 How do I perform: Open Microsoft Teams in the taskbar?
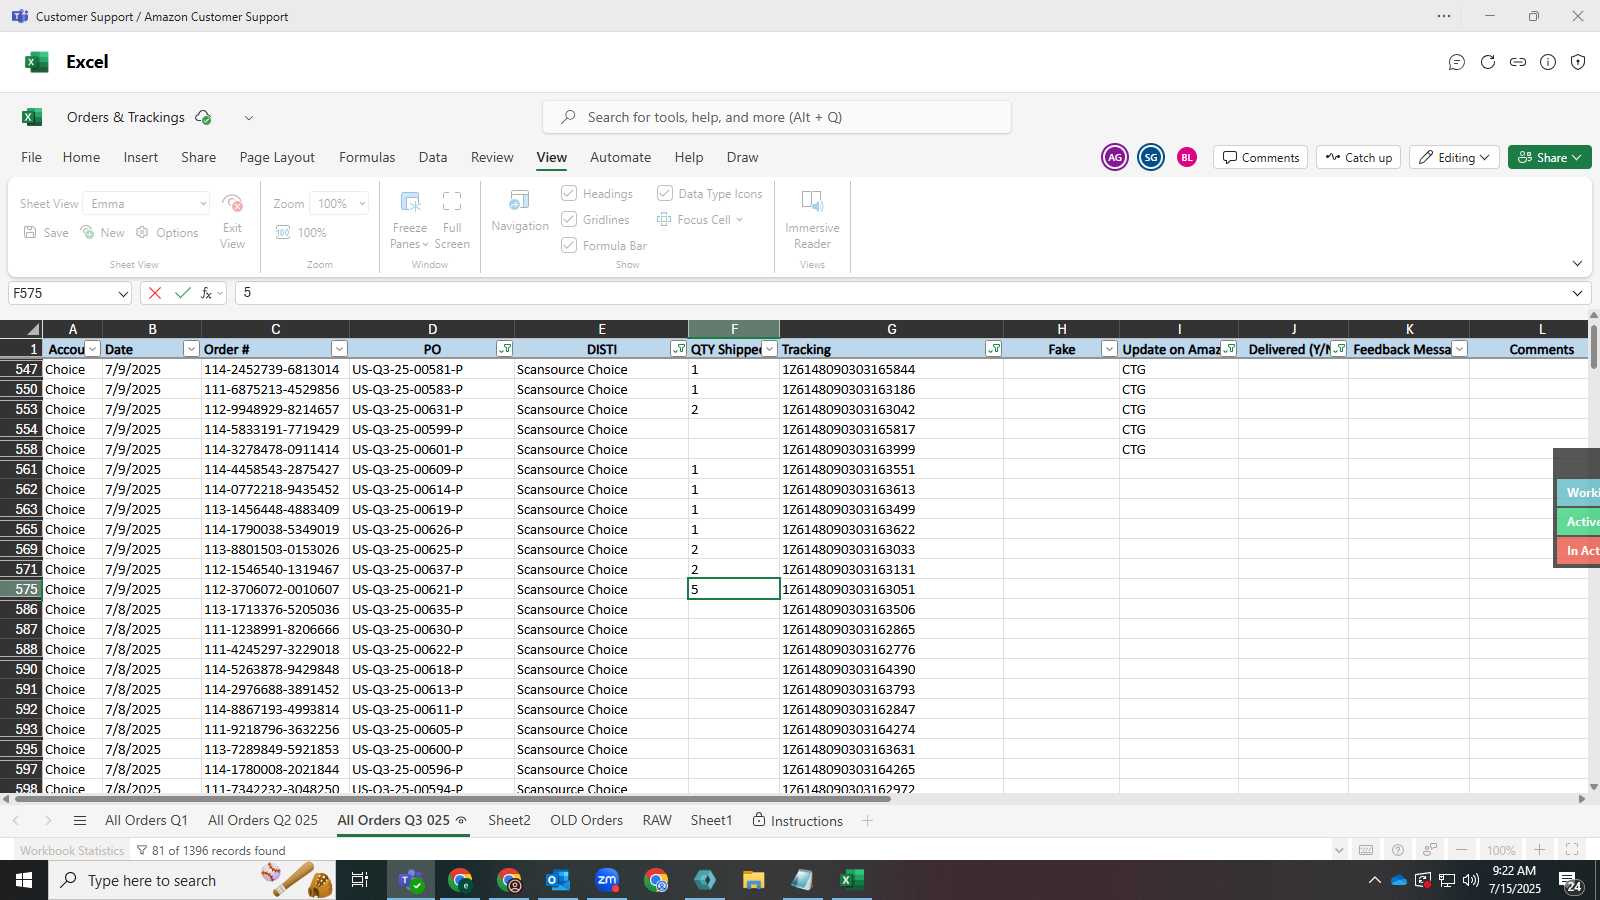411,880
